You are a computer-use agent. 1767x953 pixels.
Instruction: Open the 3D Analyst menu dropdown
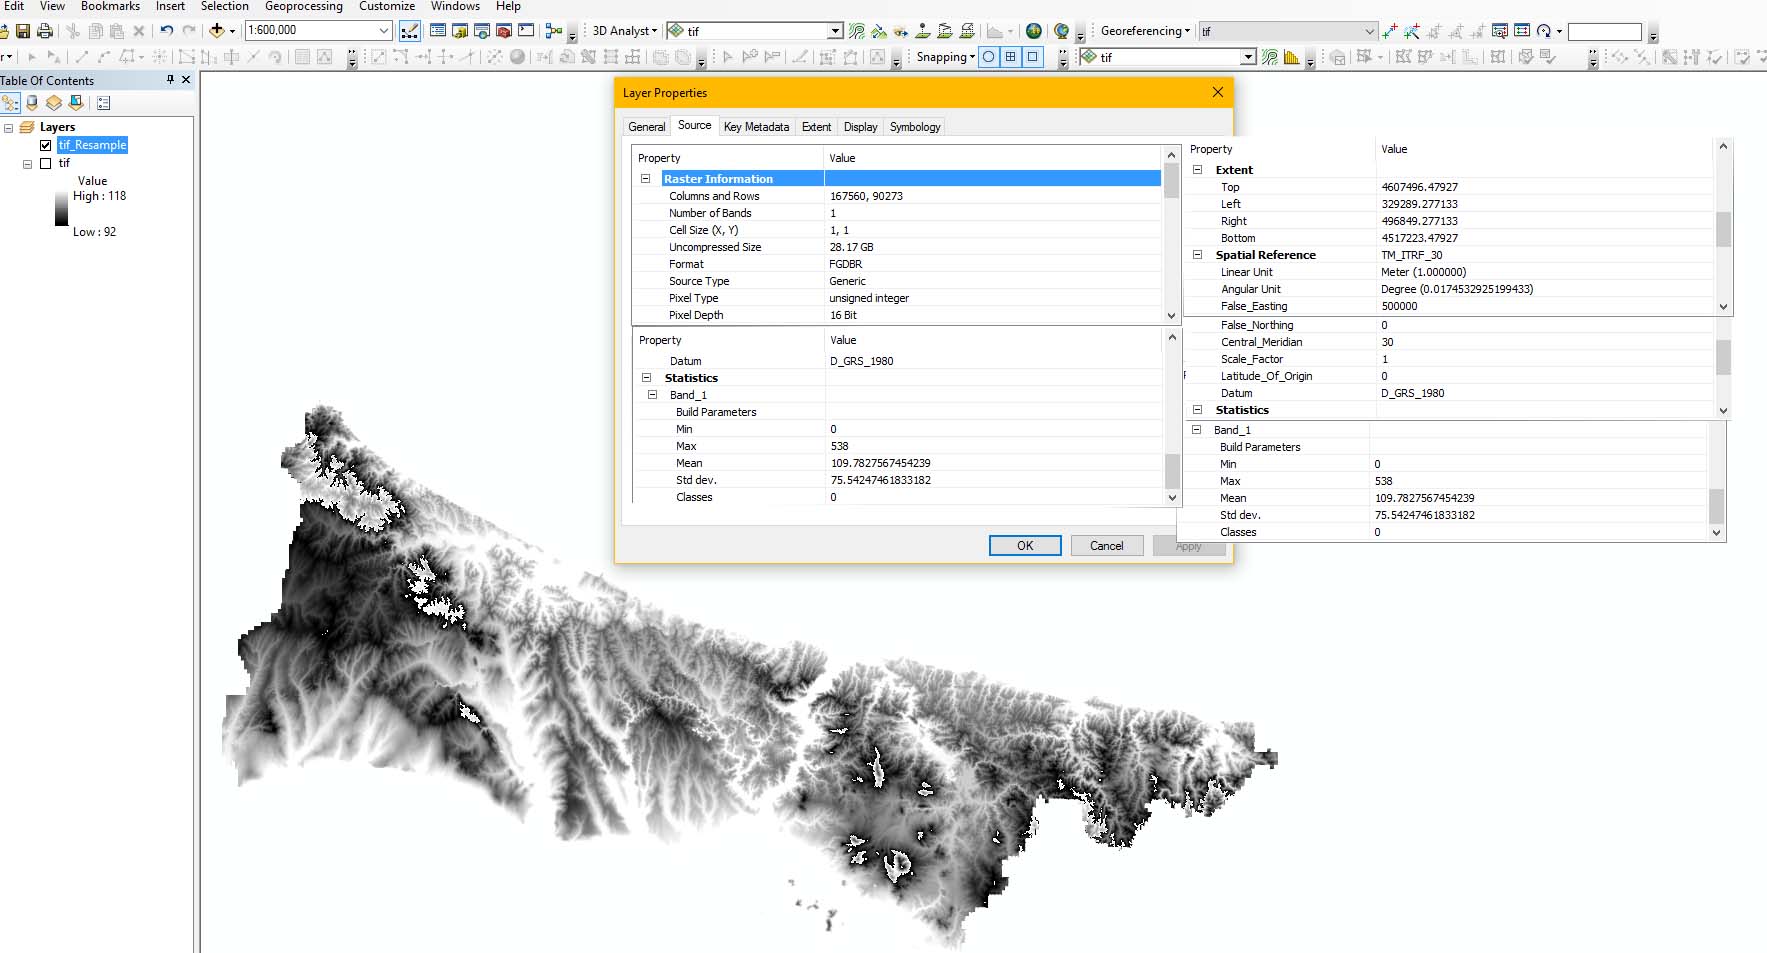pyautogui.click(x=624, y=31)
